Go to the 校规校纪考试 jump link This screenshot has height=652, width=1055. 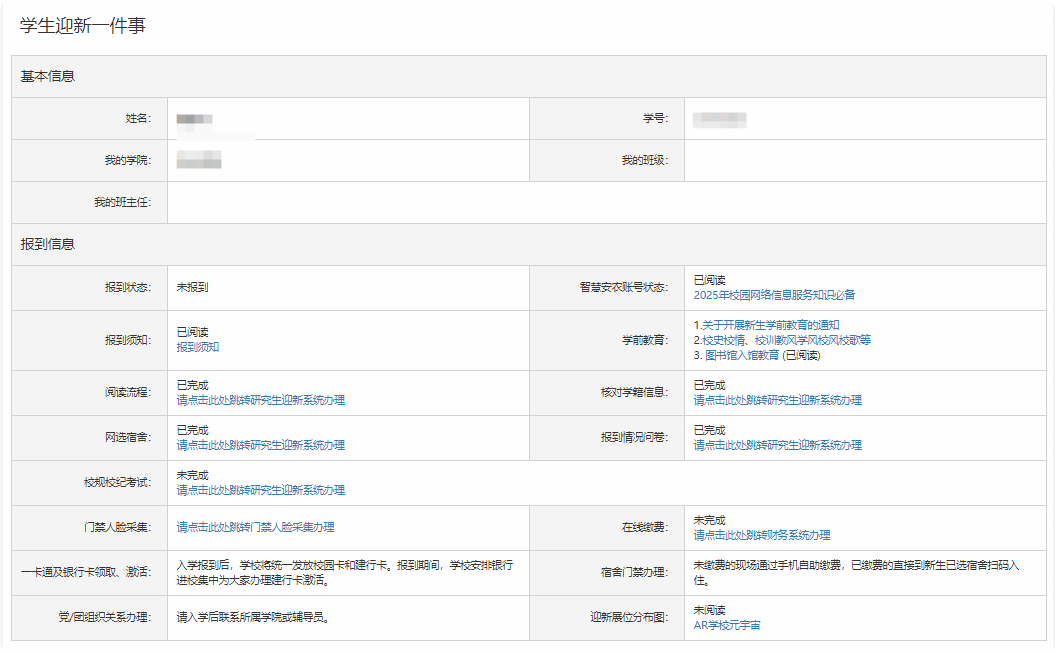[260, 490]
